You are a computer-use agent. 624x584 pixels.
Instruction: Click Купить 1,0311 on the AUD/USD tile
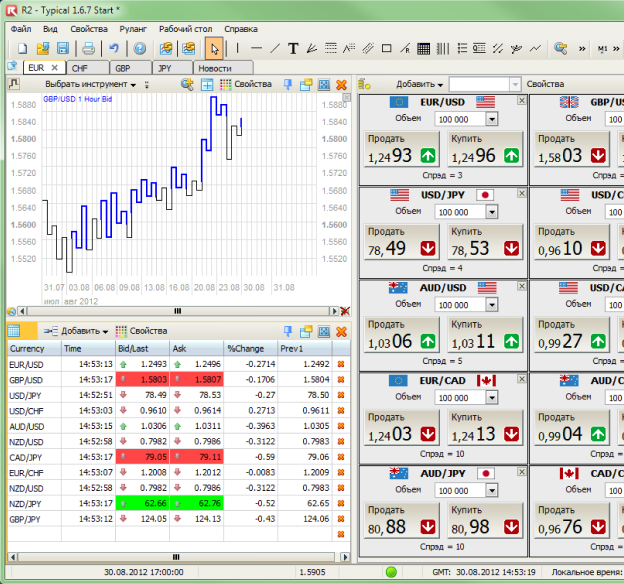[x=485, y=334]
